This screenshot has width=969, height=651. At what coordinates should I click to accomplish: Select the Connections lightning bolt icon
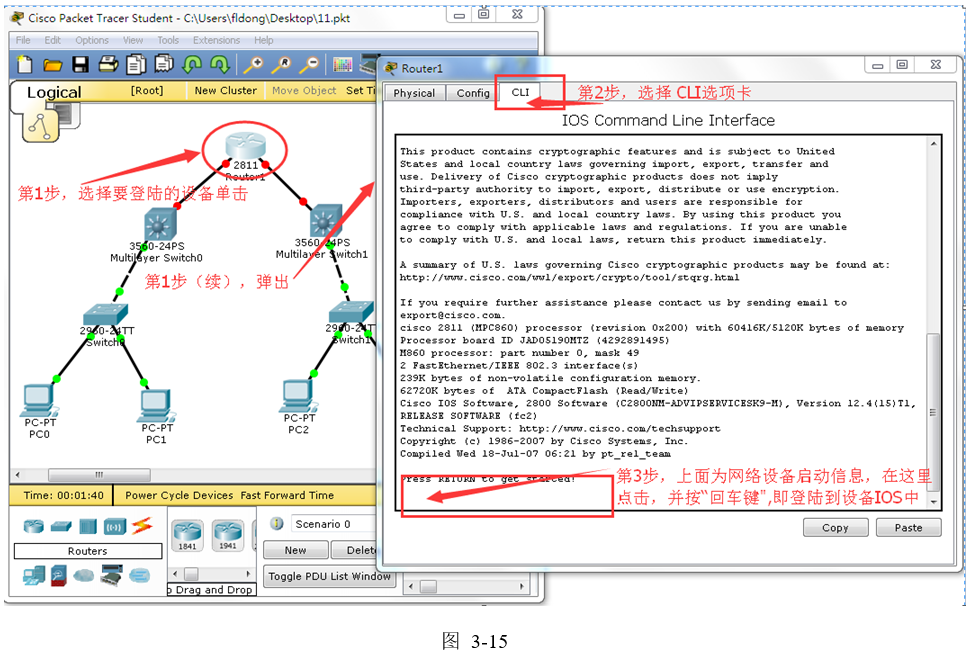pyautogui.click(x=141, y=526)
